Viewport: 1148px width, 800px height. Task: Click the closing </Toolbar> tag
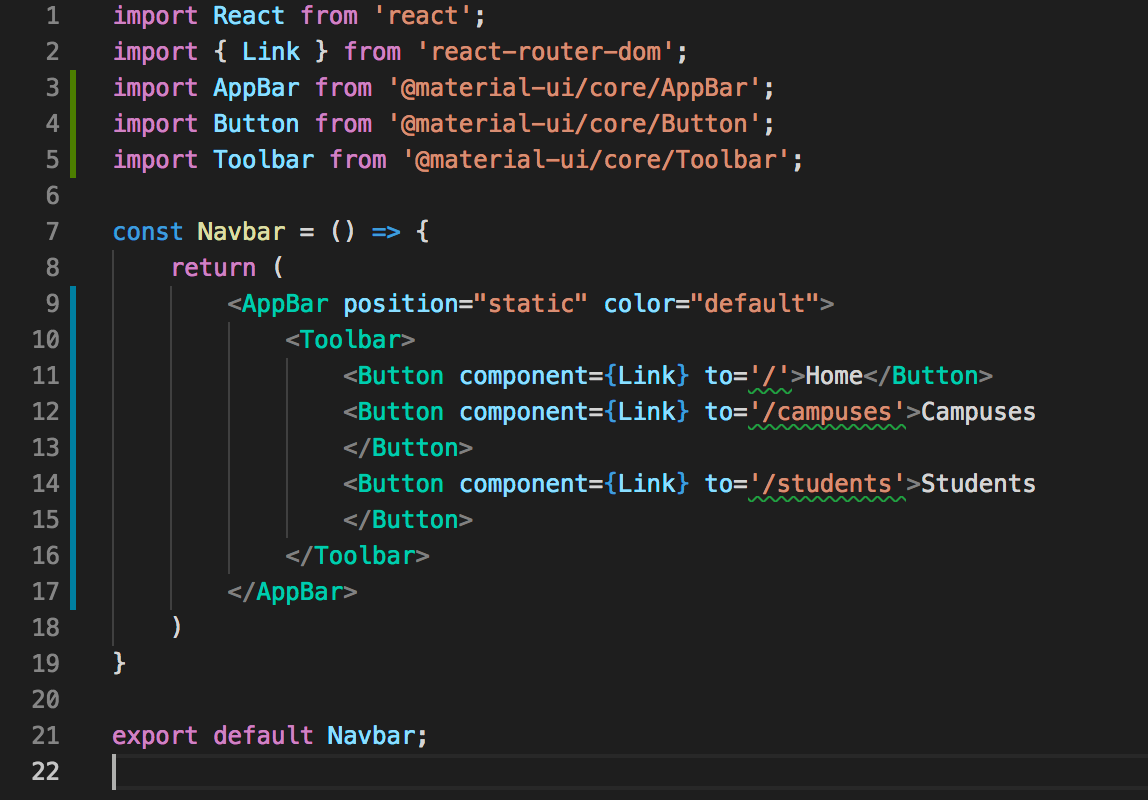(357, 555)
